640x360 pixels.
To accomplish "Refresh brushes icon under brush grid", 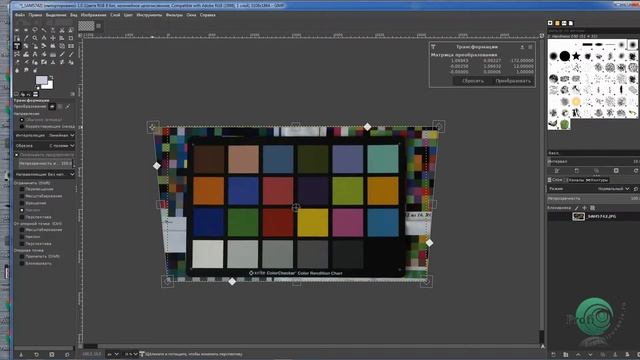I will (636, 171).
